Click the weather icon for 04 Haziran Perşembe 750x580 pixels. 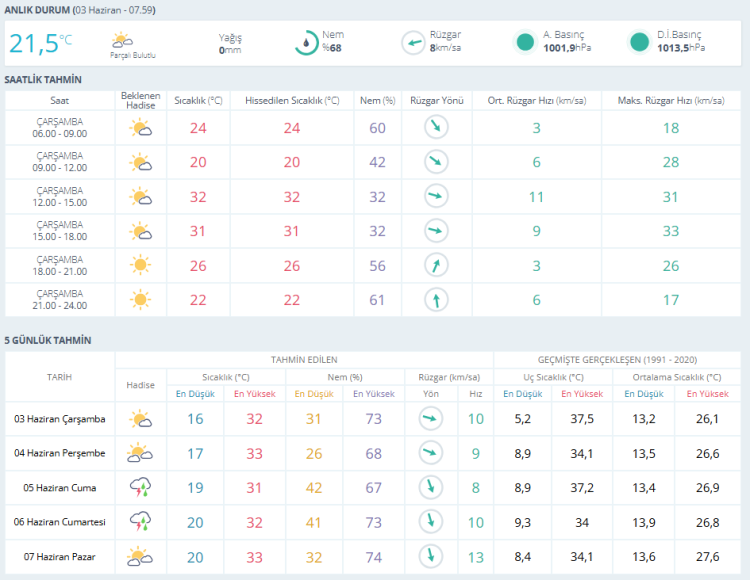point(140,453)
